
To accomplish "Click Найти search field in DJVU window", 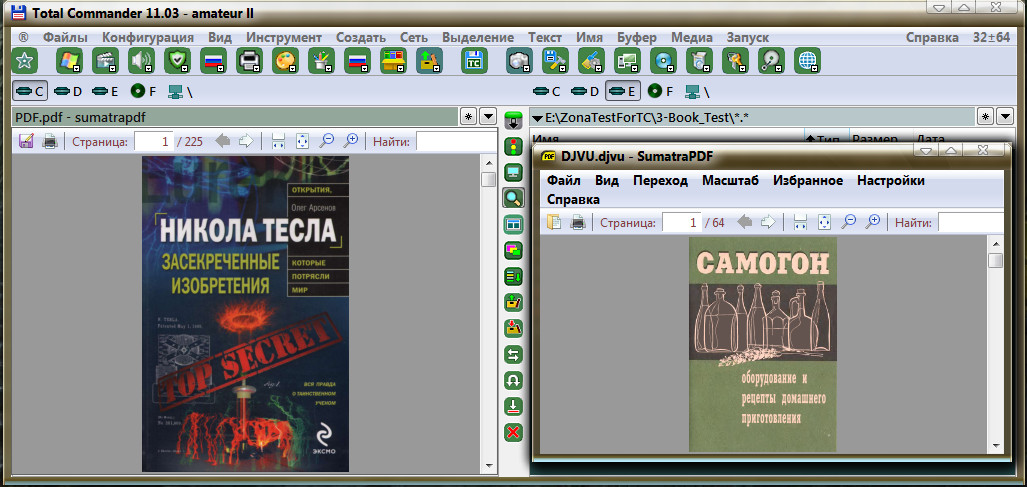I will (970, 223).
